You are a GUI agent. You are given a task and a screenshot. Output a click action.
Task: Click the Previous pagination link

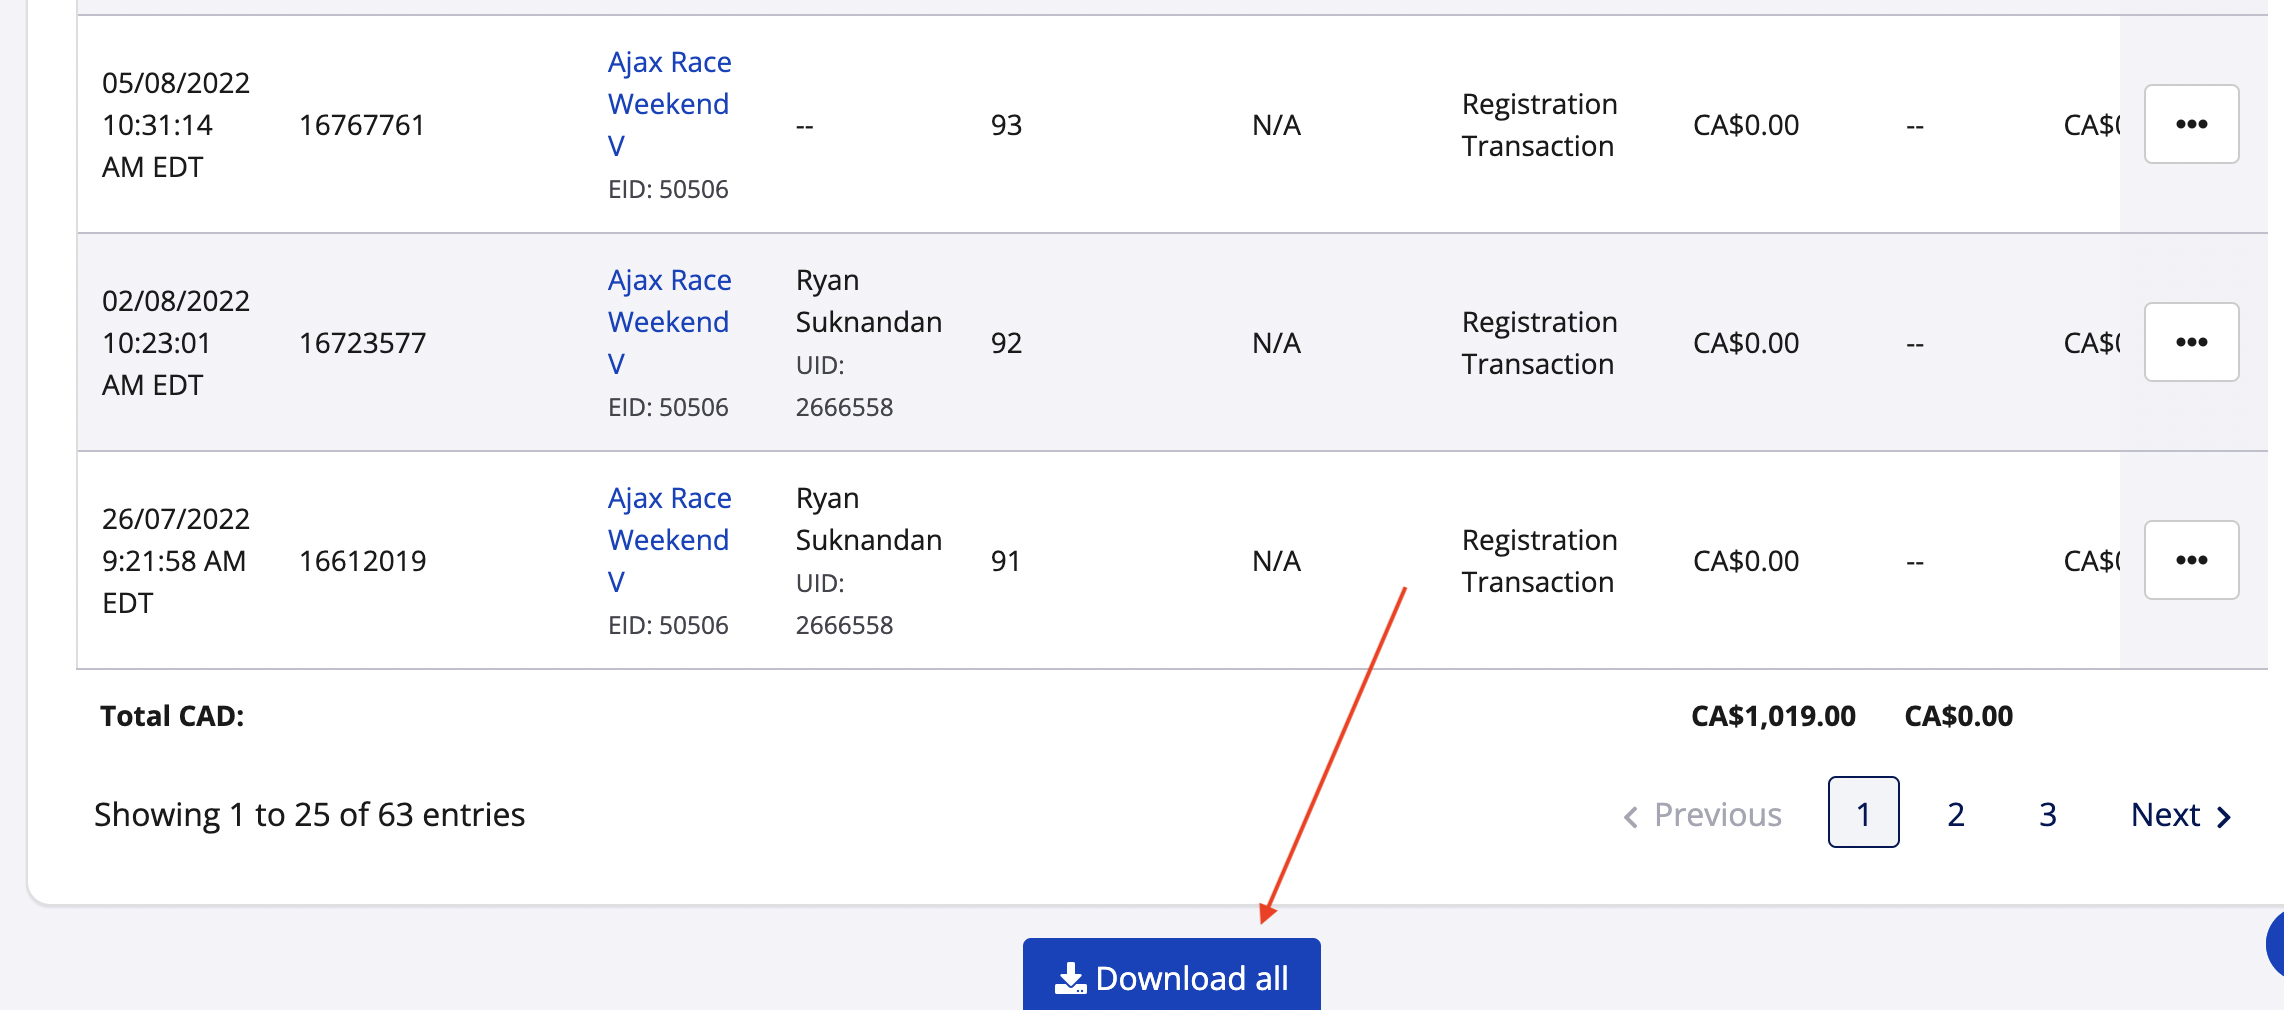tap(1702, 814)
